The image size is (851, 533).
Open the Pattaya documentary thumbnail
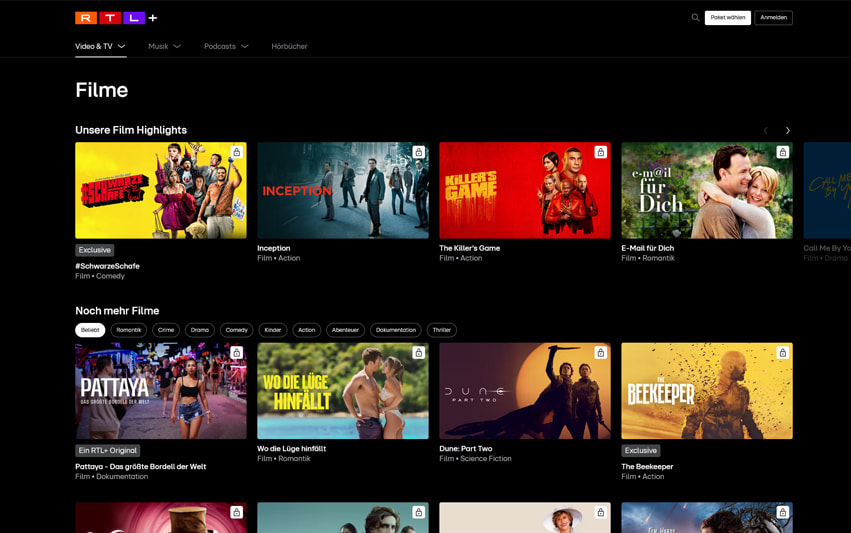coord(161,391)
